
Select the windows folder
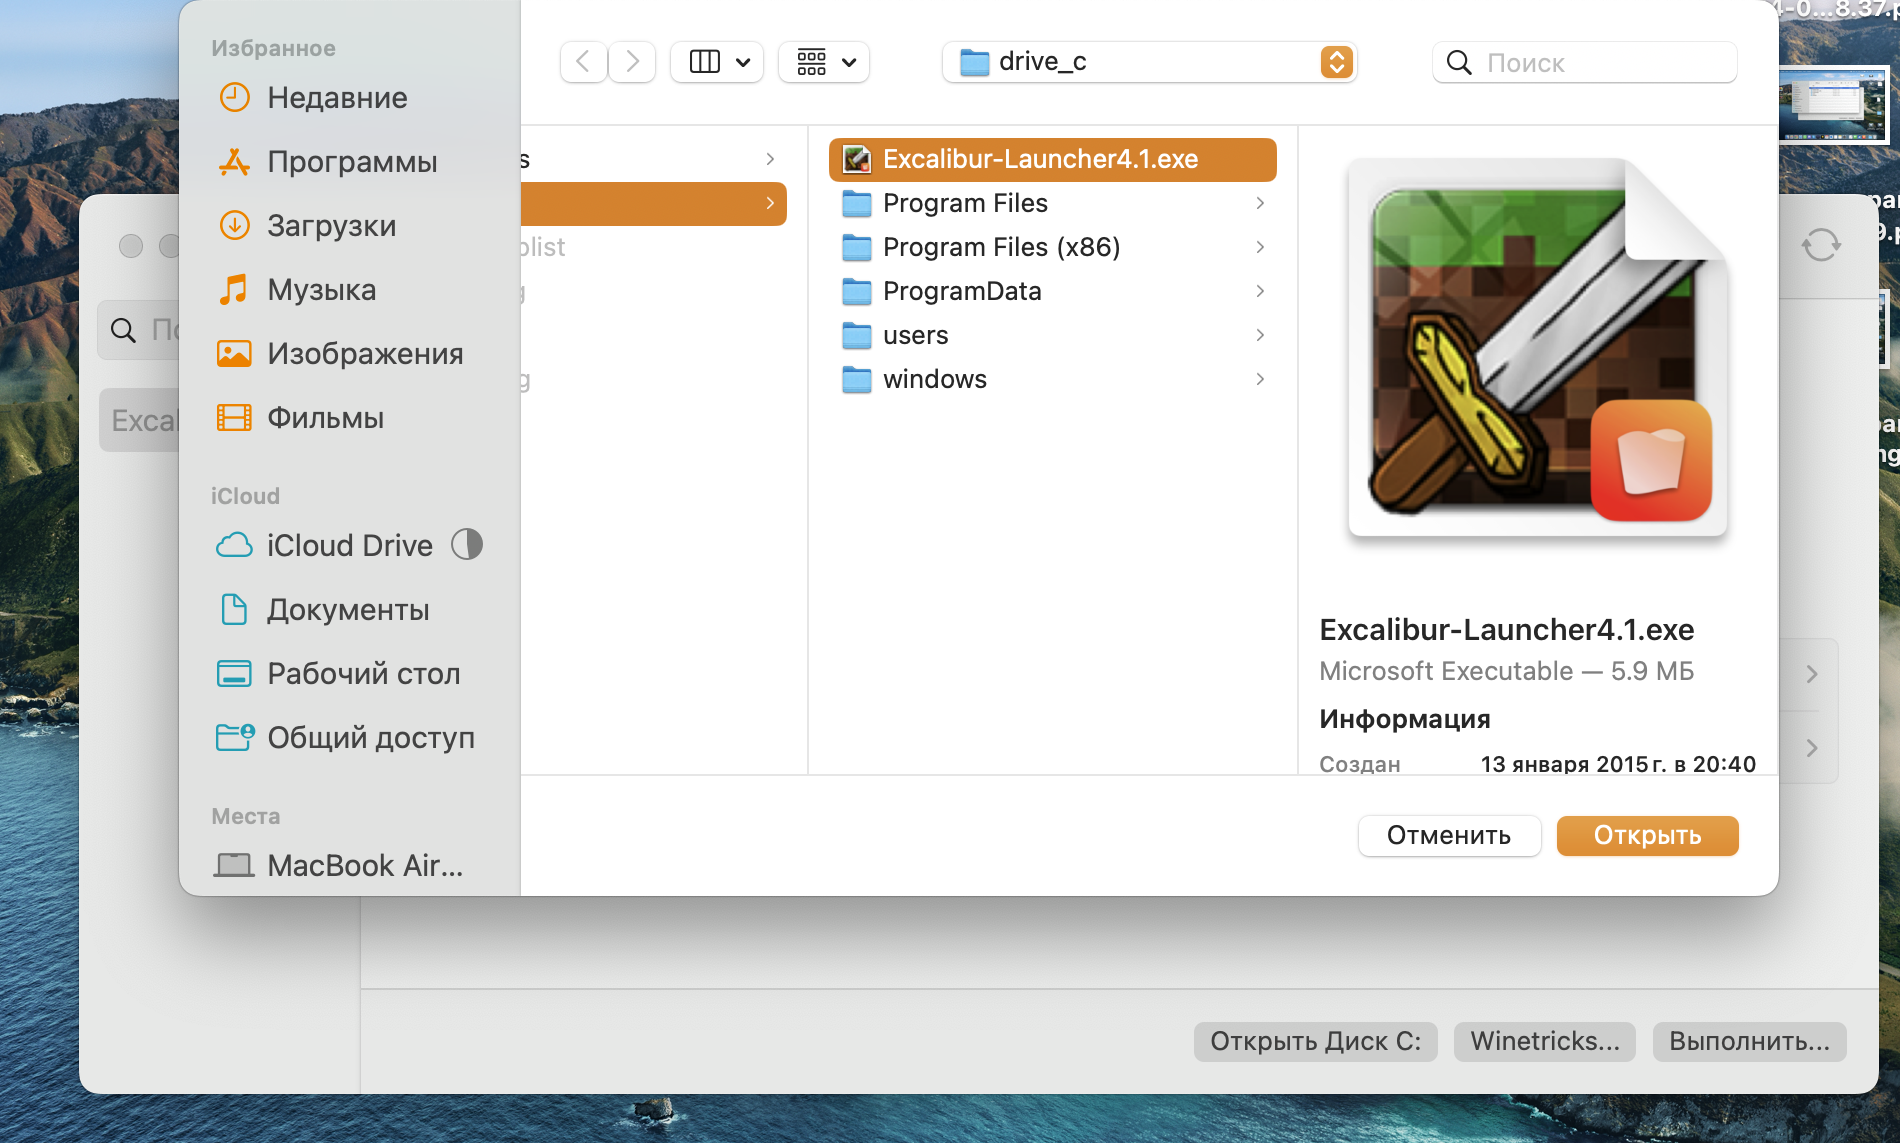(x=1053, y=380)
